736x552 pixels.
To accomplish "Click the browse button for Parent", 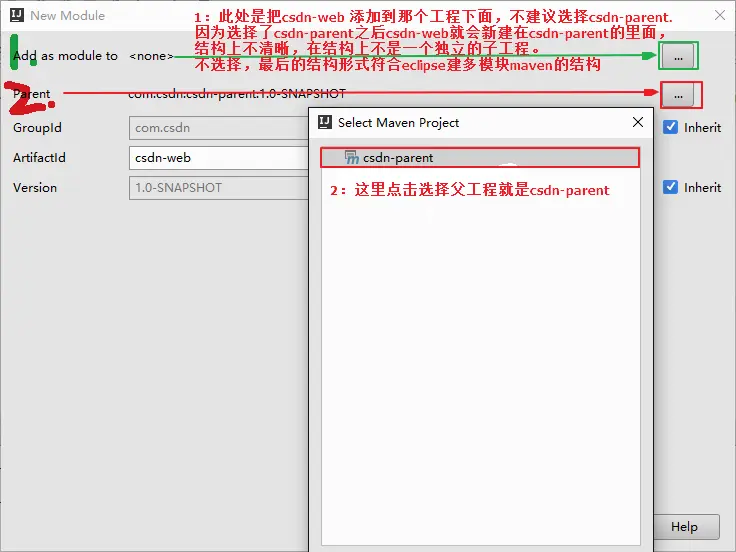I will 678,95.
